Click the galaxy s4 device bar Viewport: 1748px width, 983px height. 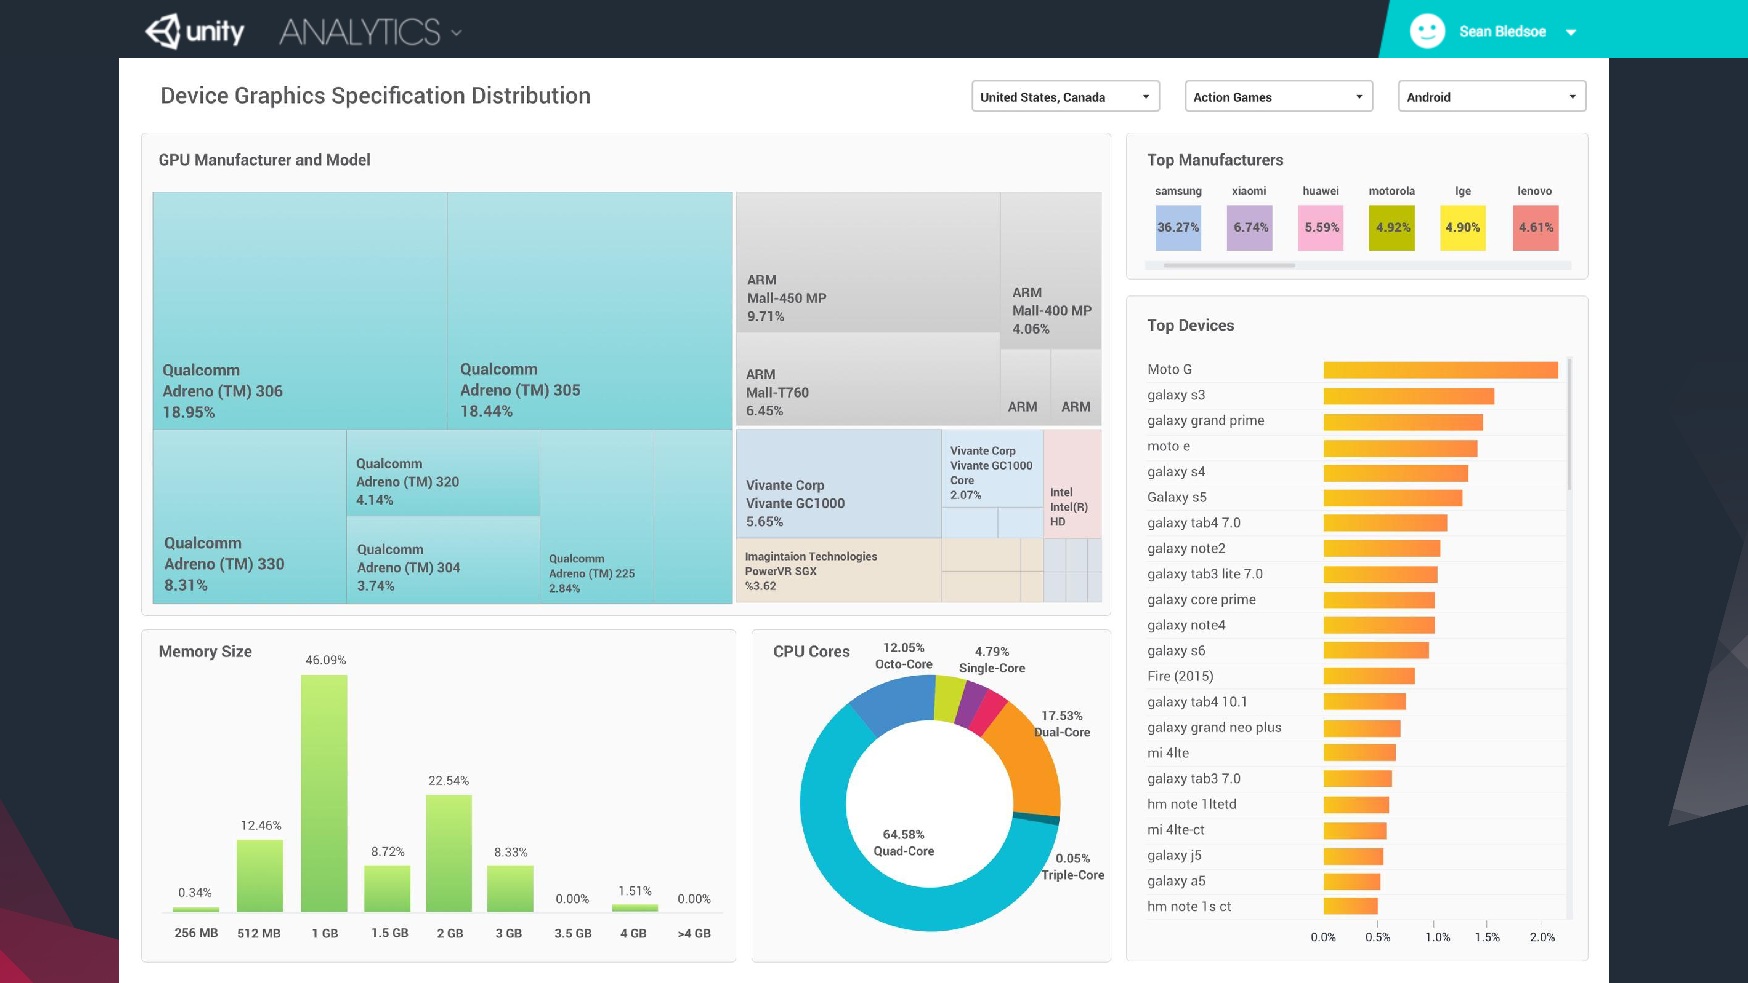pos(1396,473)
